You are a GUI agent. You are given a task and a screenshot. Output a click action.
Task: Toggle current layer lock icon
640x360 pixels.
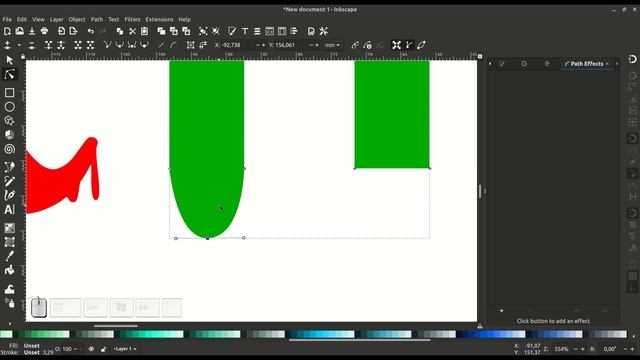click(103, 349)
